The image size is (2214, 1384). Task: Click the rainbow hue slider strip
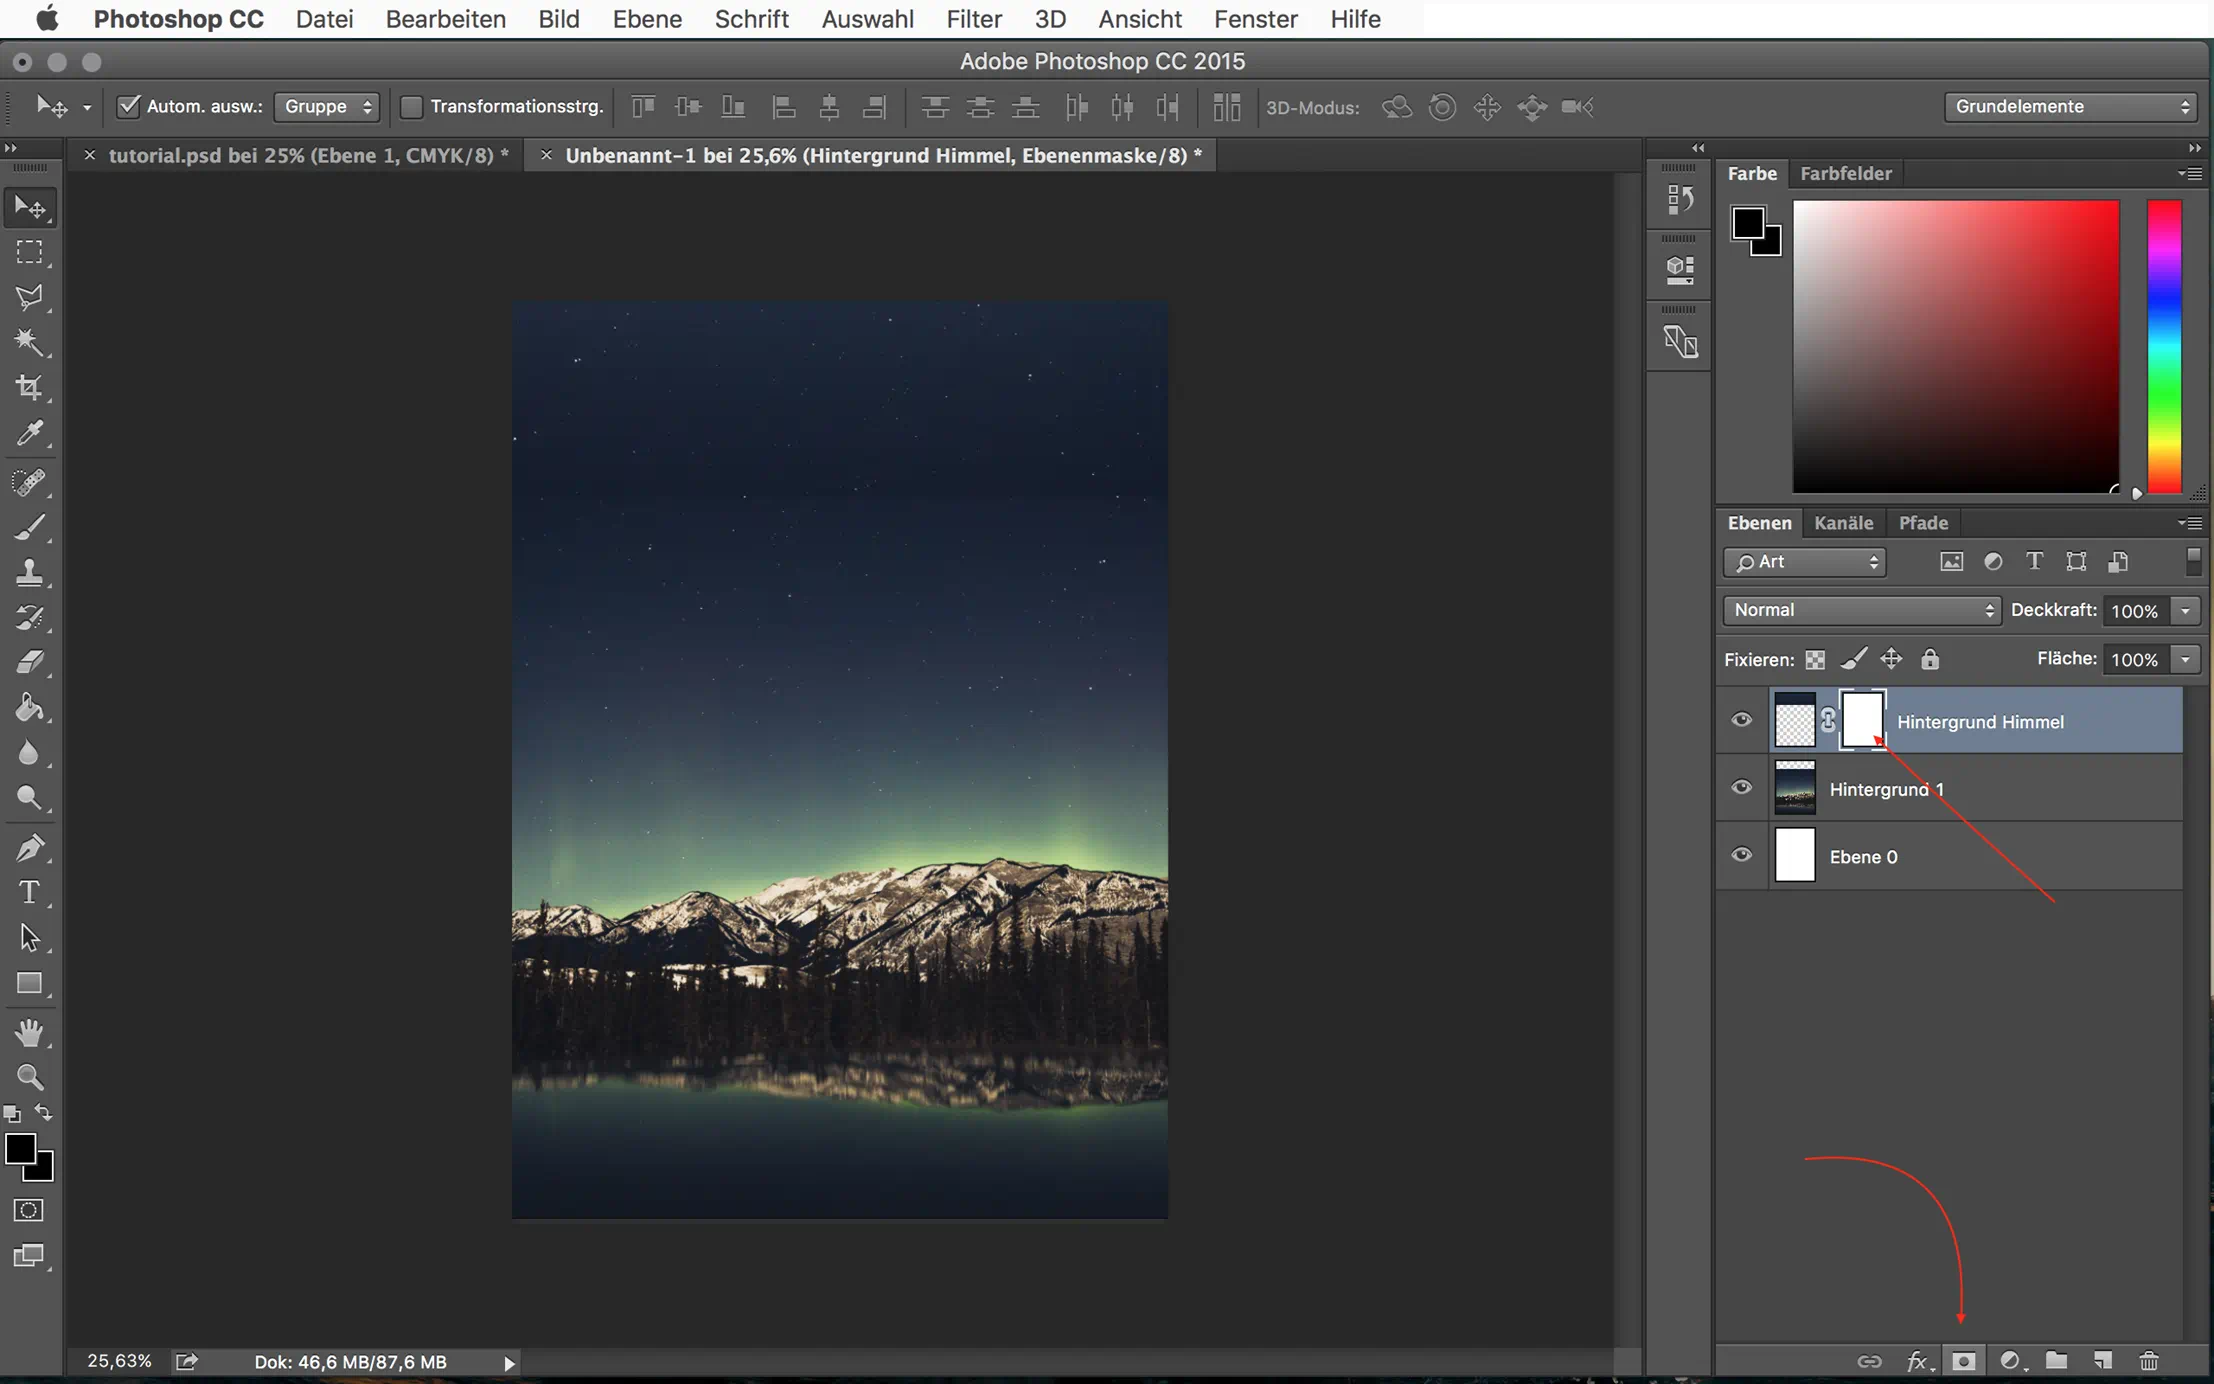tap(2164, 346)
